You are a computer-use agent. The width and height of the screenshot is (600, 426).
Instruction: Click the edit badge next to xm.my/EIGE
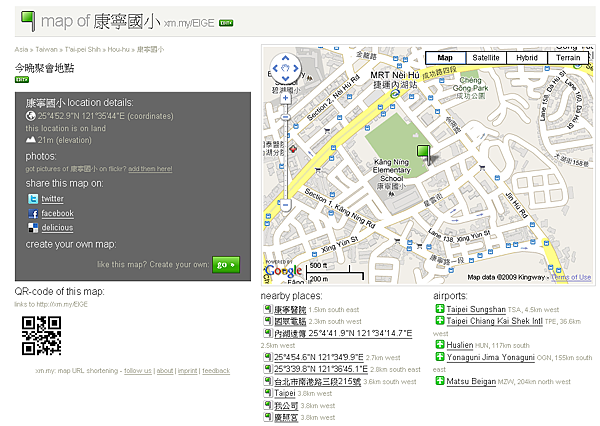(226, 23)
